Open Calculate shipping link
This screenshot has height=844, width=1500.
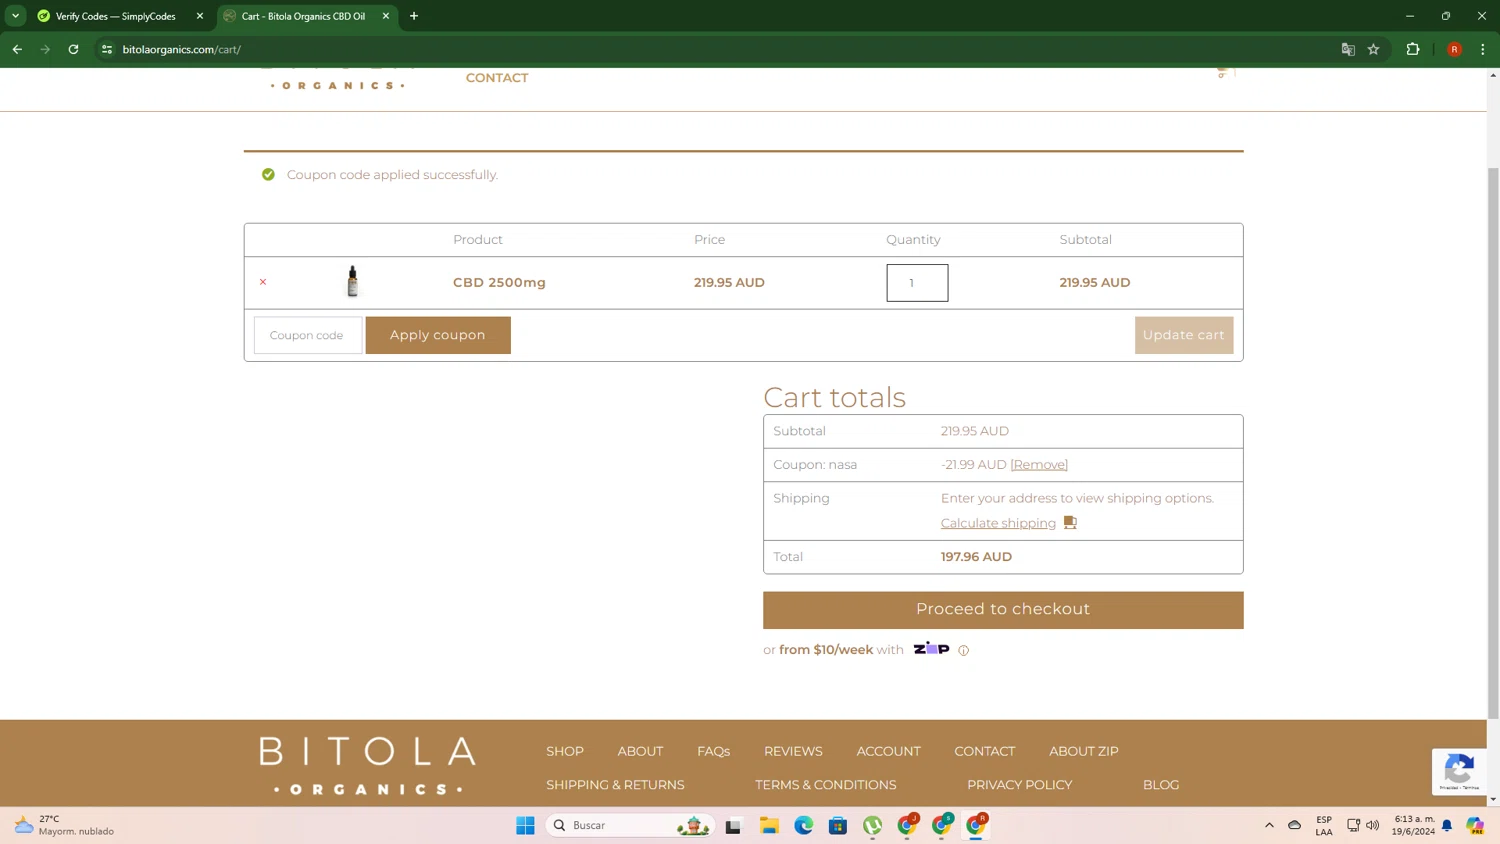[x=998, y=523]
